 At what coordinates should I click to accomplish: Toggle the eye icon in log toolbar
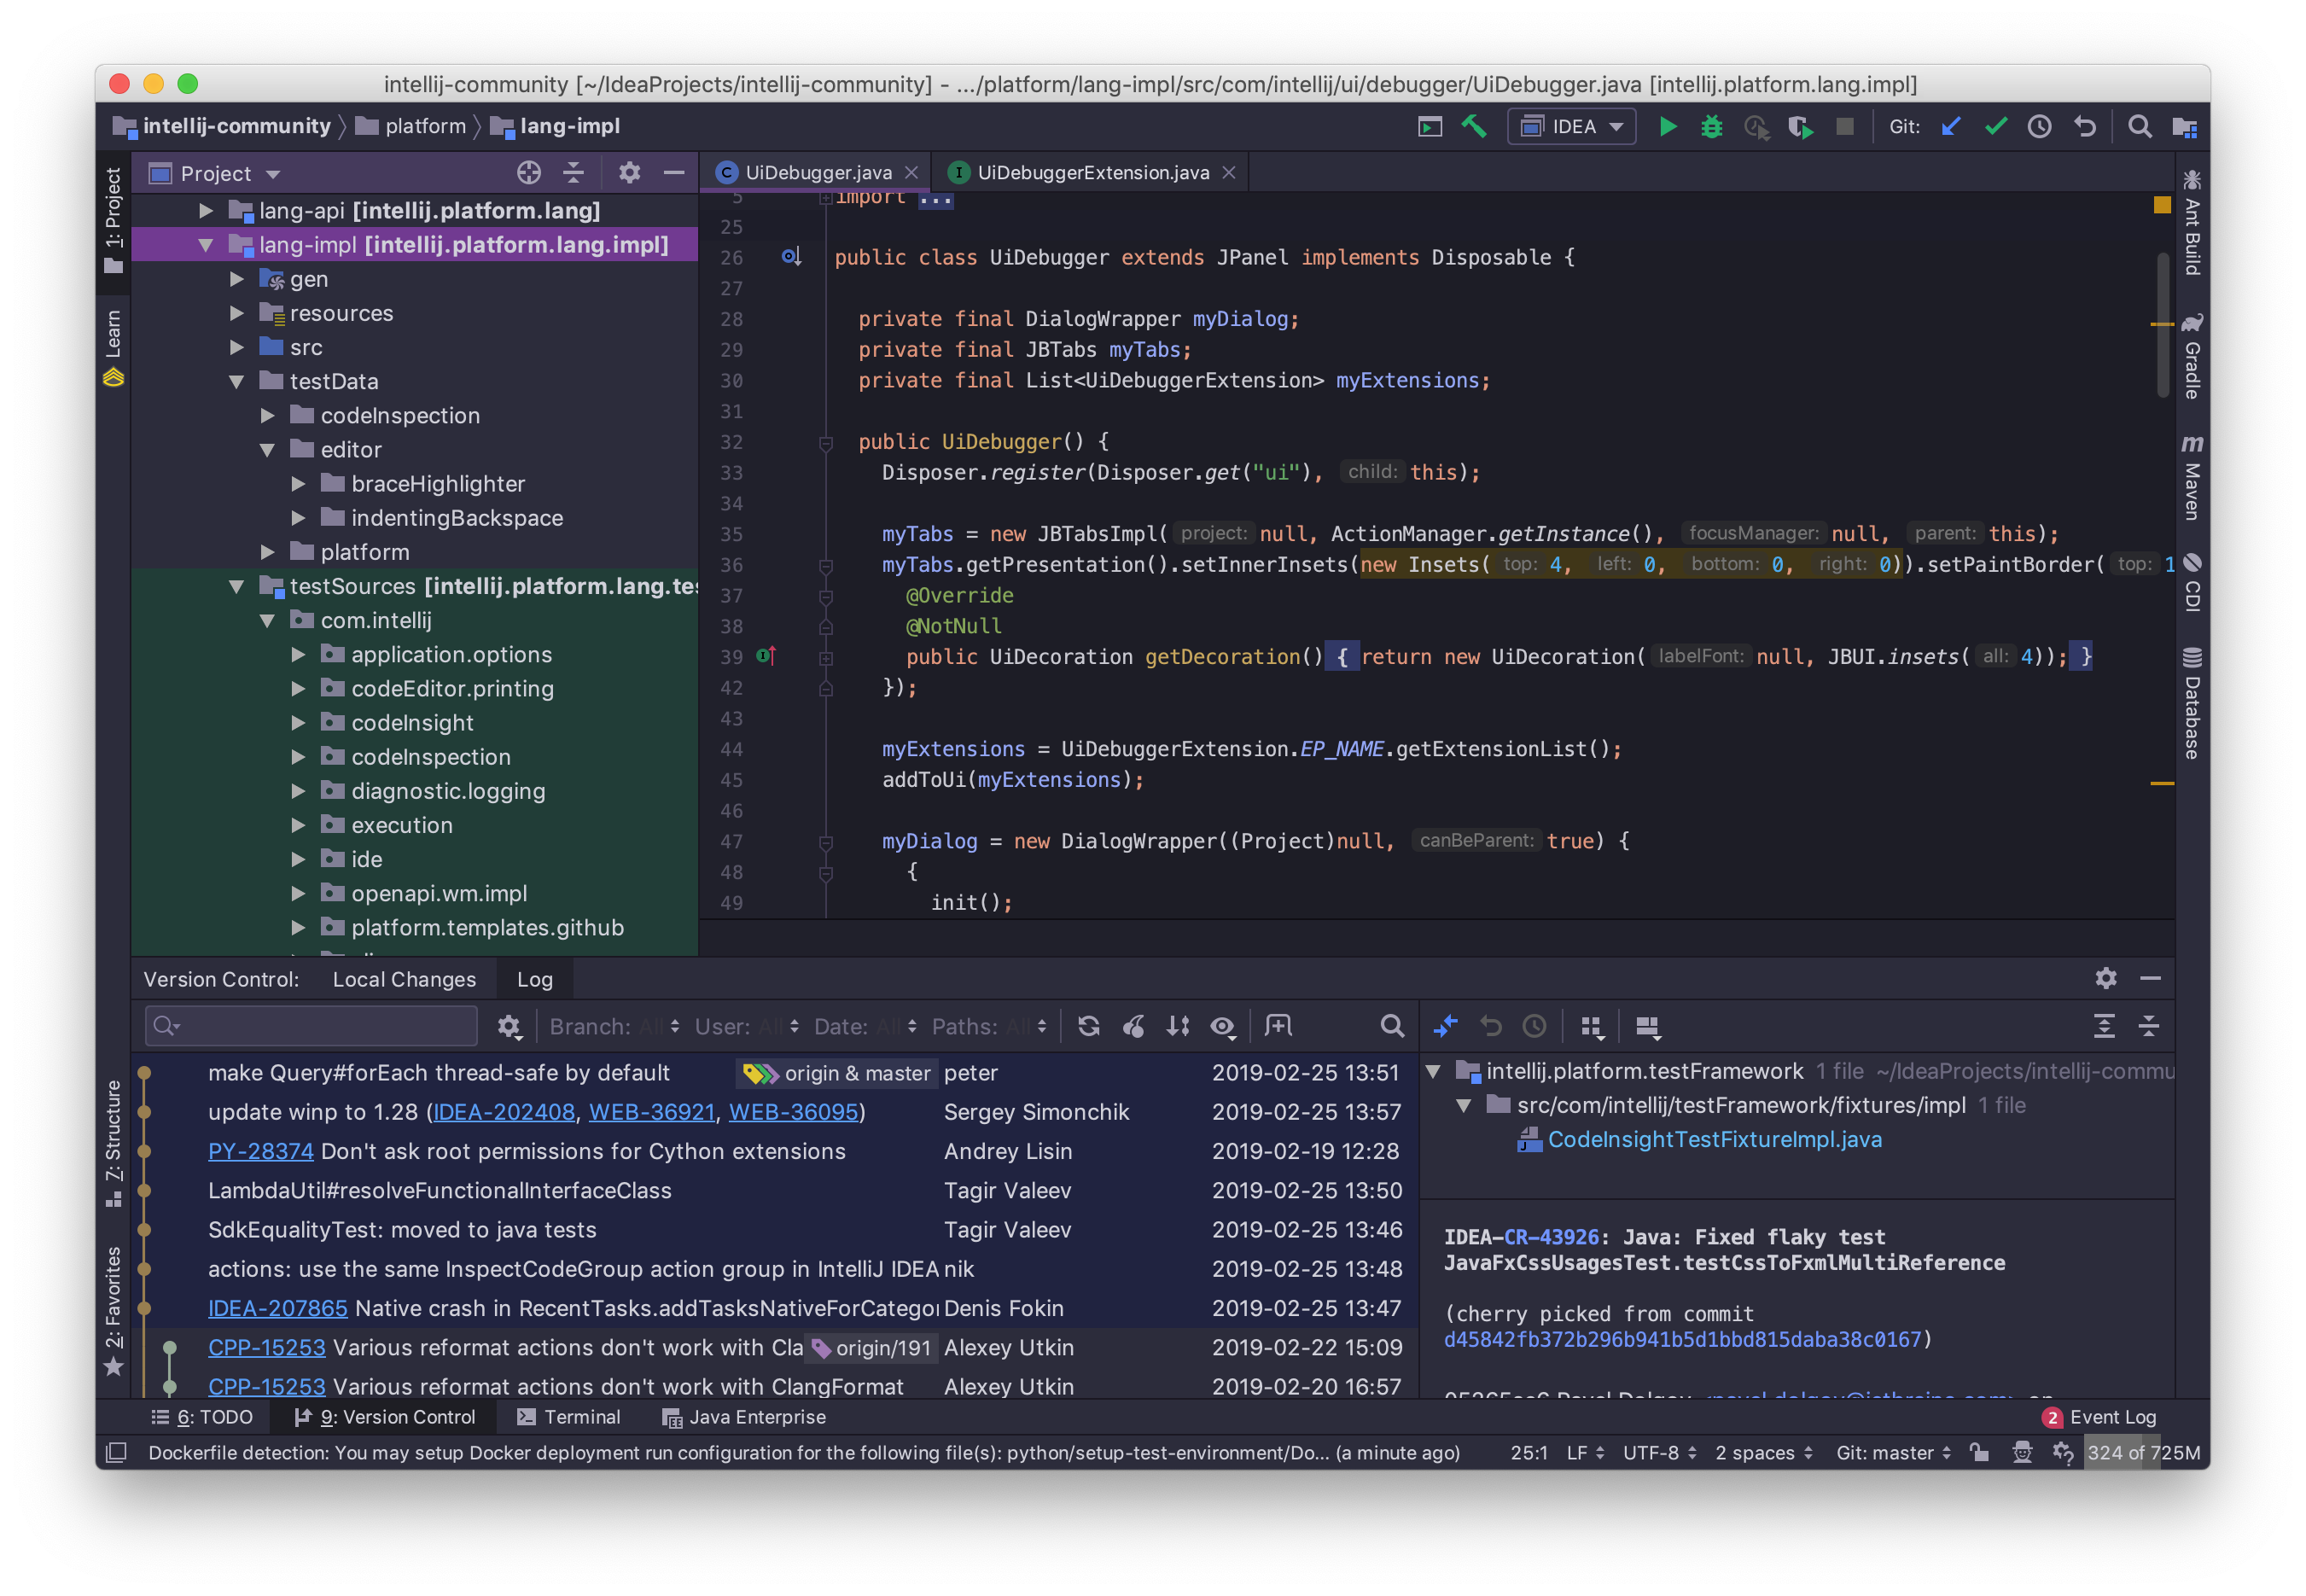pos(1222,1026)
